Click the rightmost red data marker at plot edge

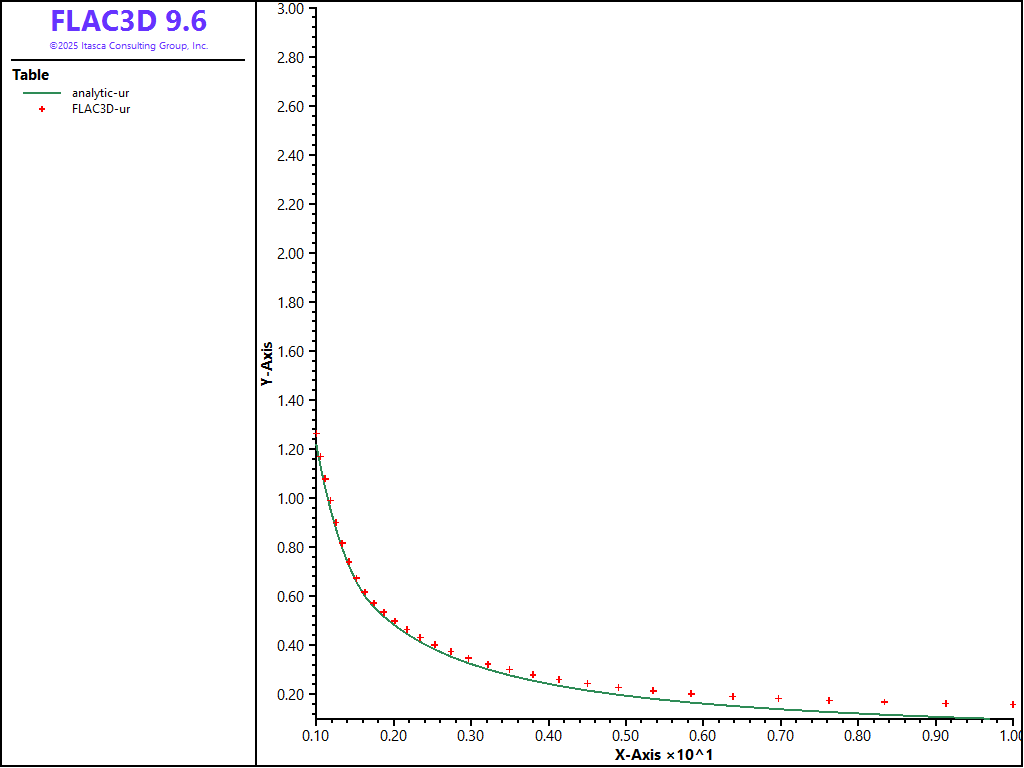pyautogui.click(x=1013, y=705)
